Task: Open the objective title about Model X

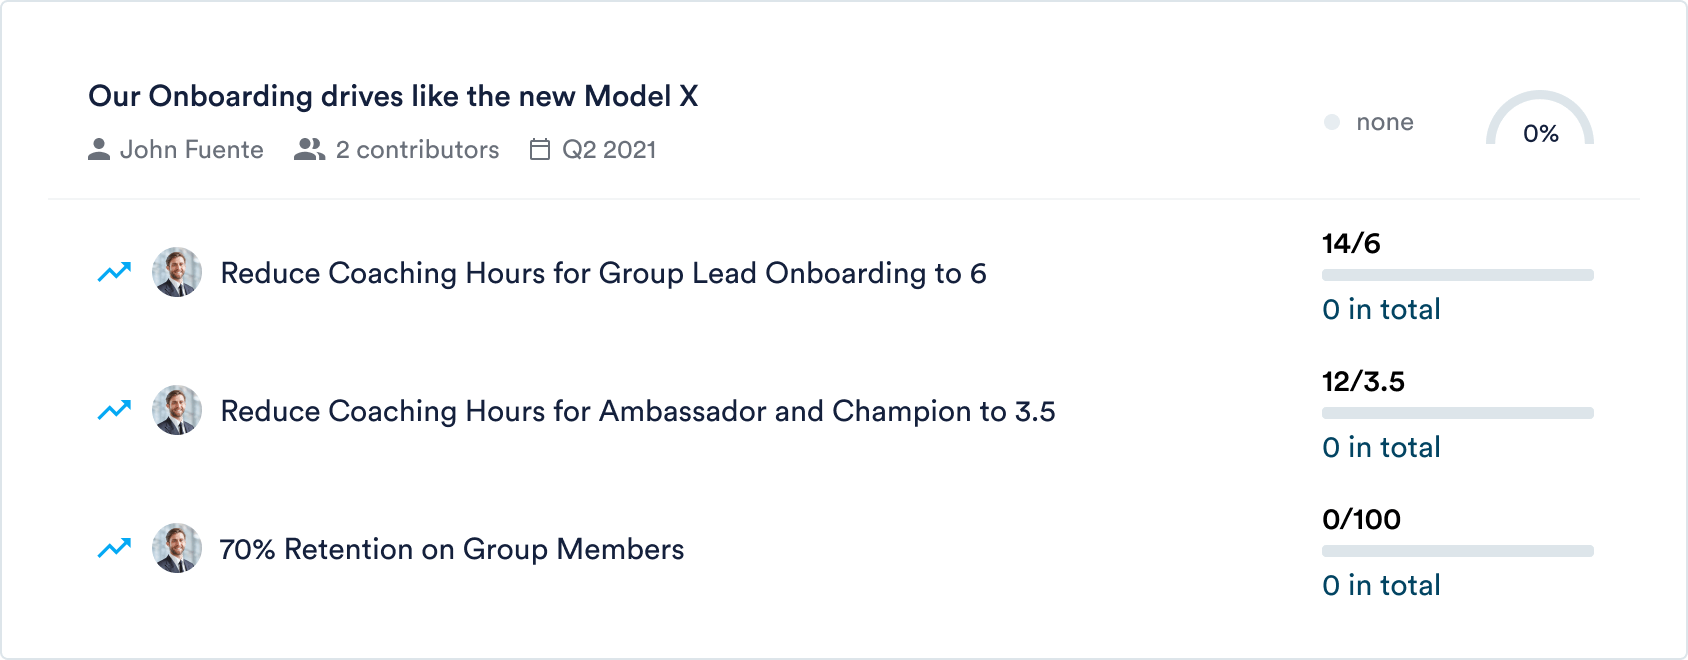Action: (x=393, y=96)
